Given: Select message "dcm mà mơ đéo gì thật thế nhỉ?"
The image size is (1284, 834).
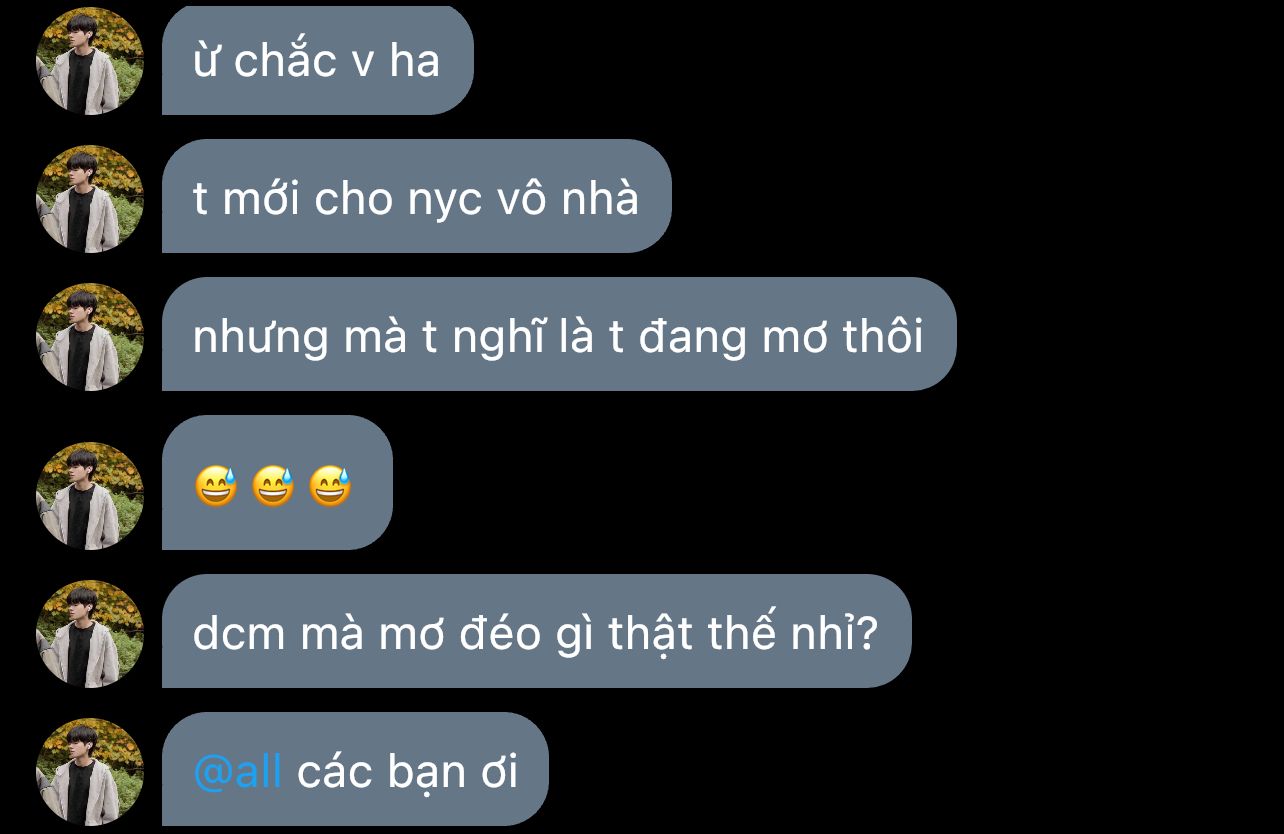Looking at the screenshot, I should point(536,631).
